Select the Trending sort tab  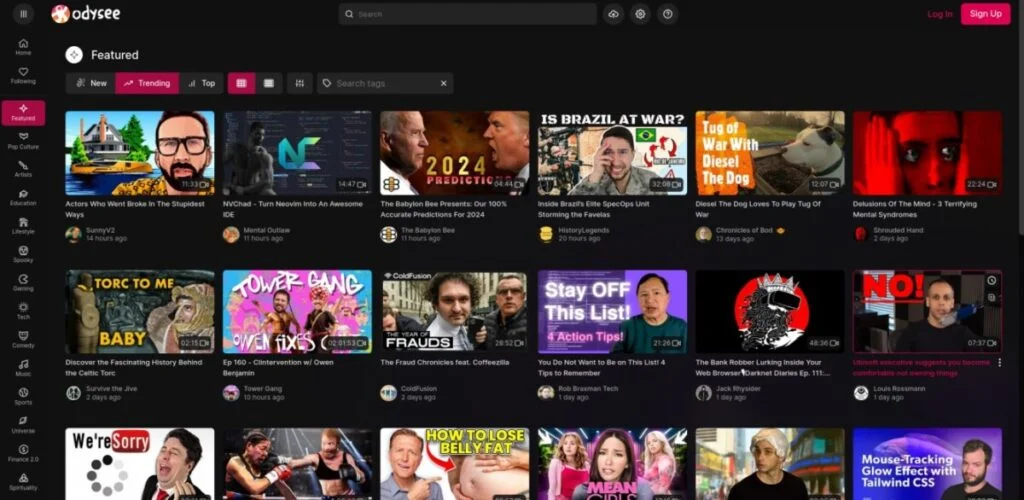(147, 83)
